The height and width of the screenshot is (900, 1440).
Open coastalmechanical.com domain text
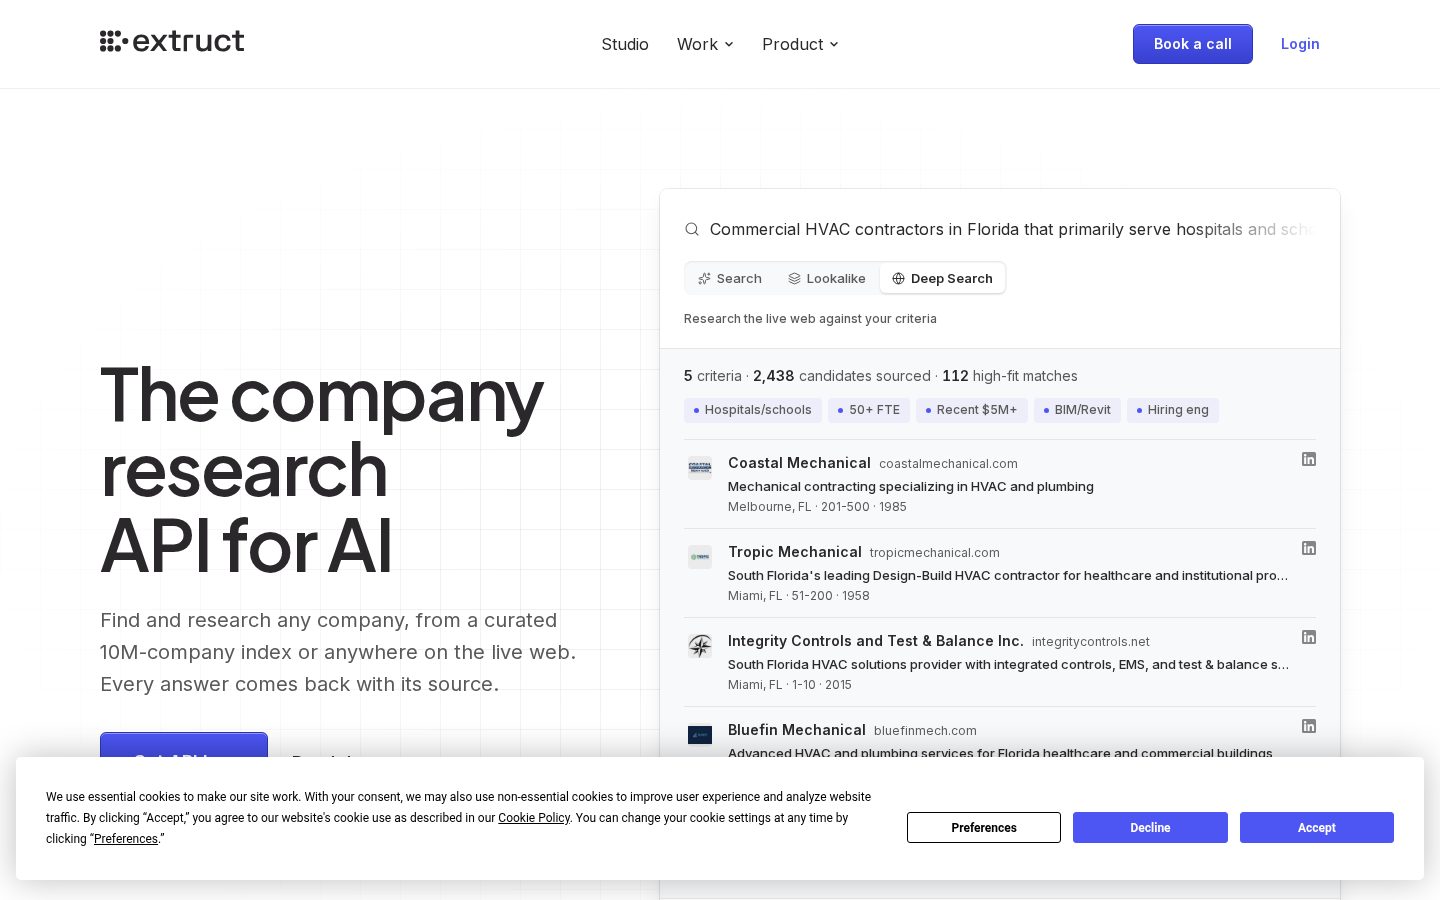(x=948, y=464)
